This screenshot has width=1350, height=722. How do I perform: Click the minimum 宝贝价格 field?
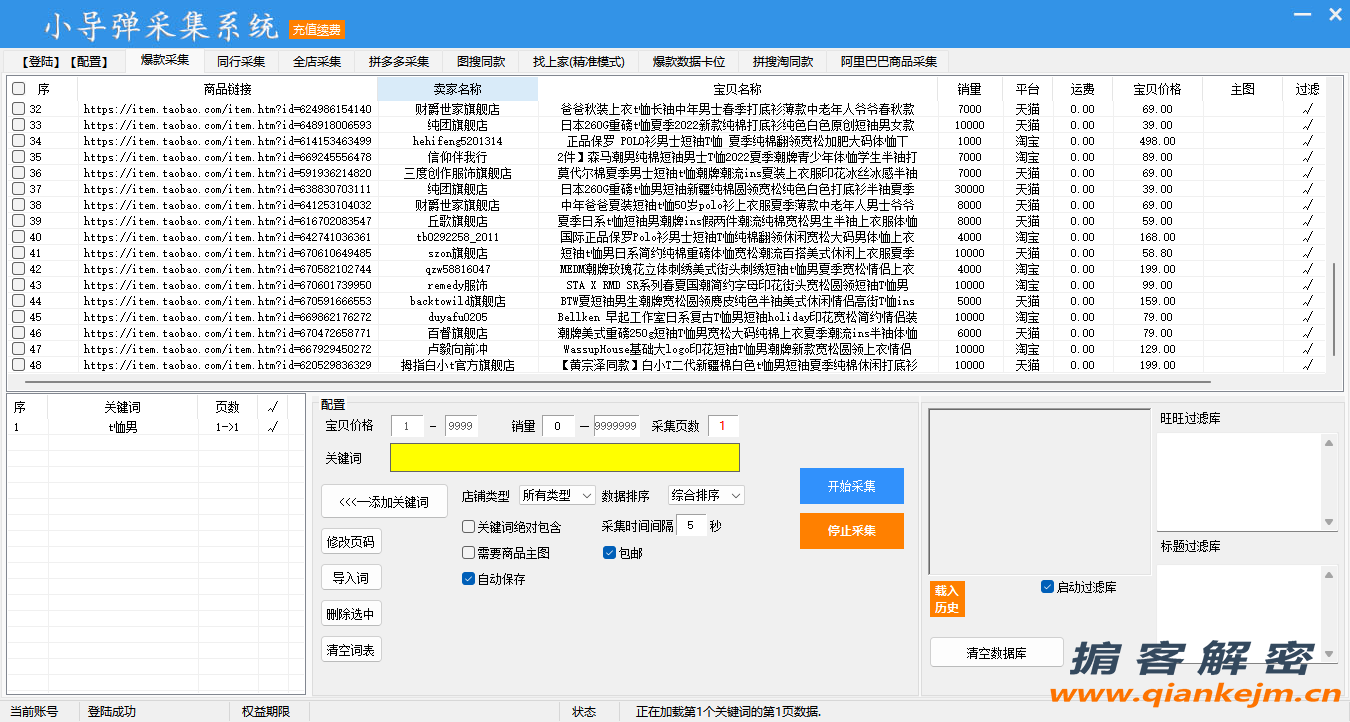(x=407, y=427)
